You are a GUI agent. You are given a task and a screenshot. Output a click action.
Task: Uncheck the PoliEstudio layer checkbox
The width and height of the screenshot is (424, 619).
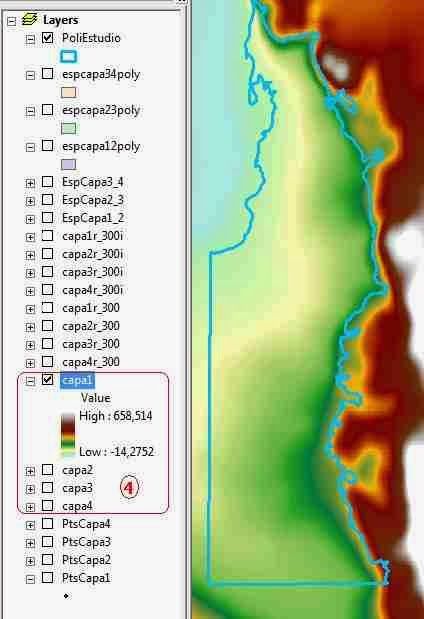[48, 38]
